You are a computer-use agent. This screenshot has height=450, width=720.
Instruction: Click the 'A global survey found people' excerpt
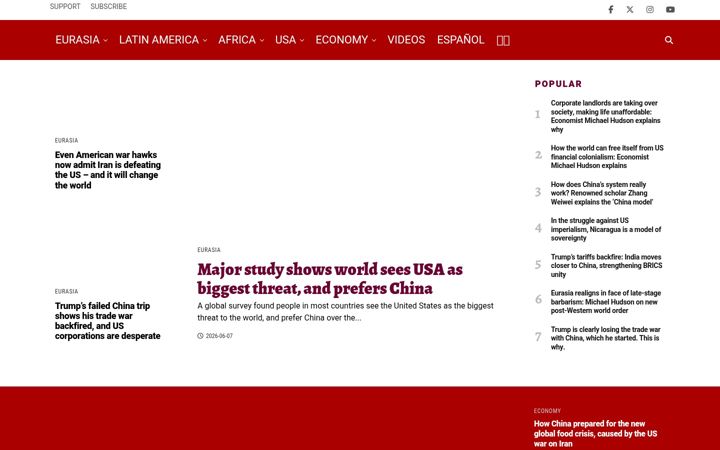click(345, 312)
